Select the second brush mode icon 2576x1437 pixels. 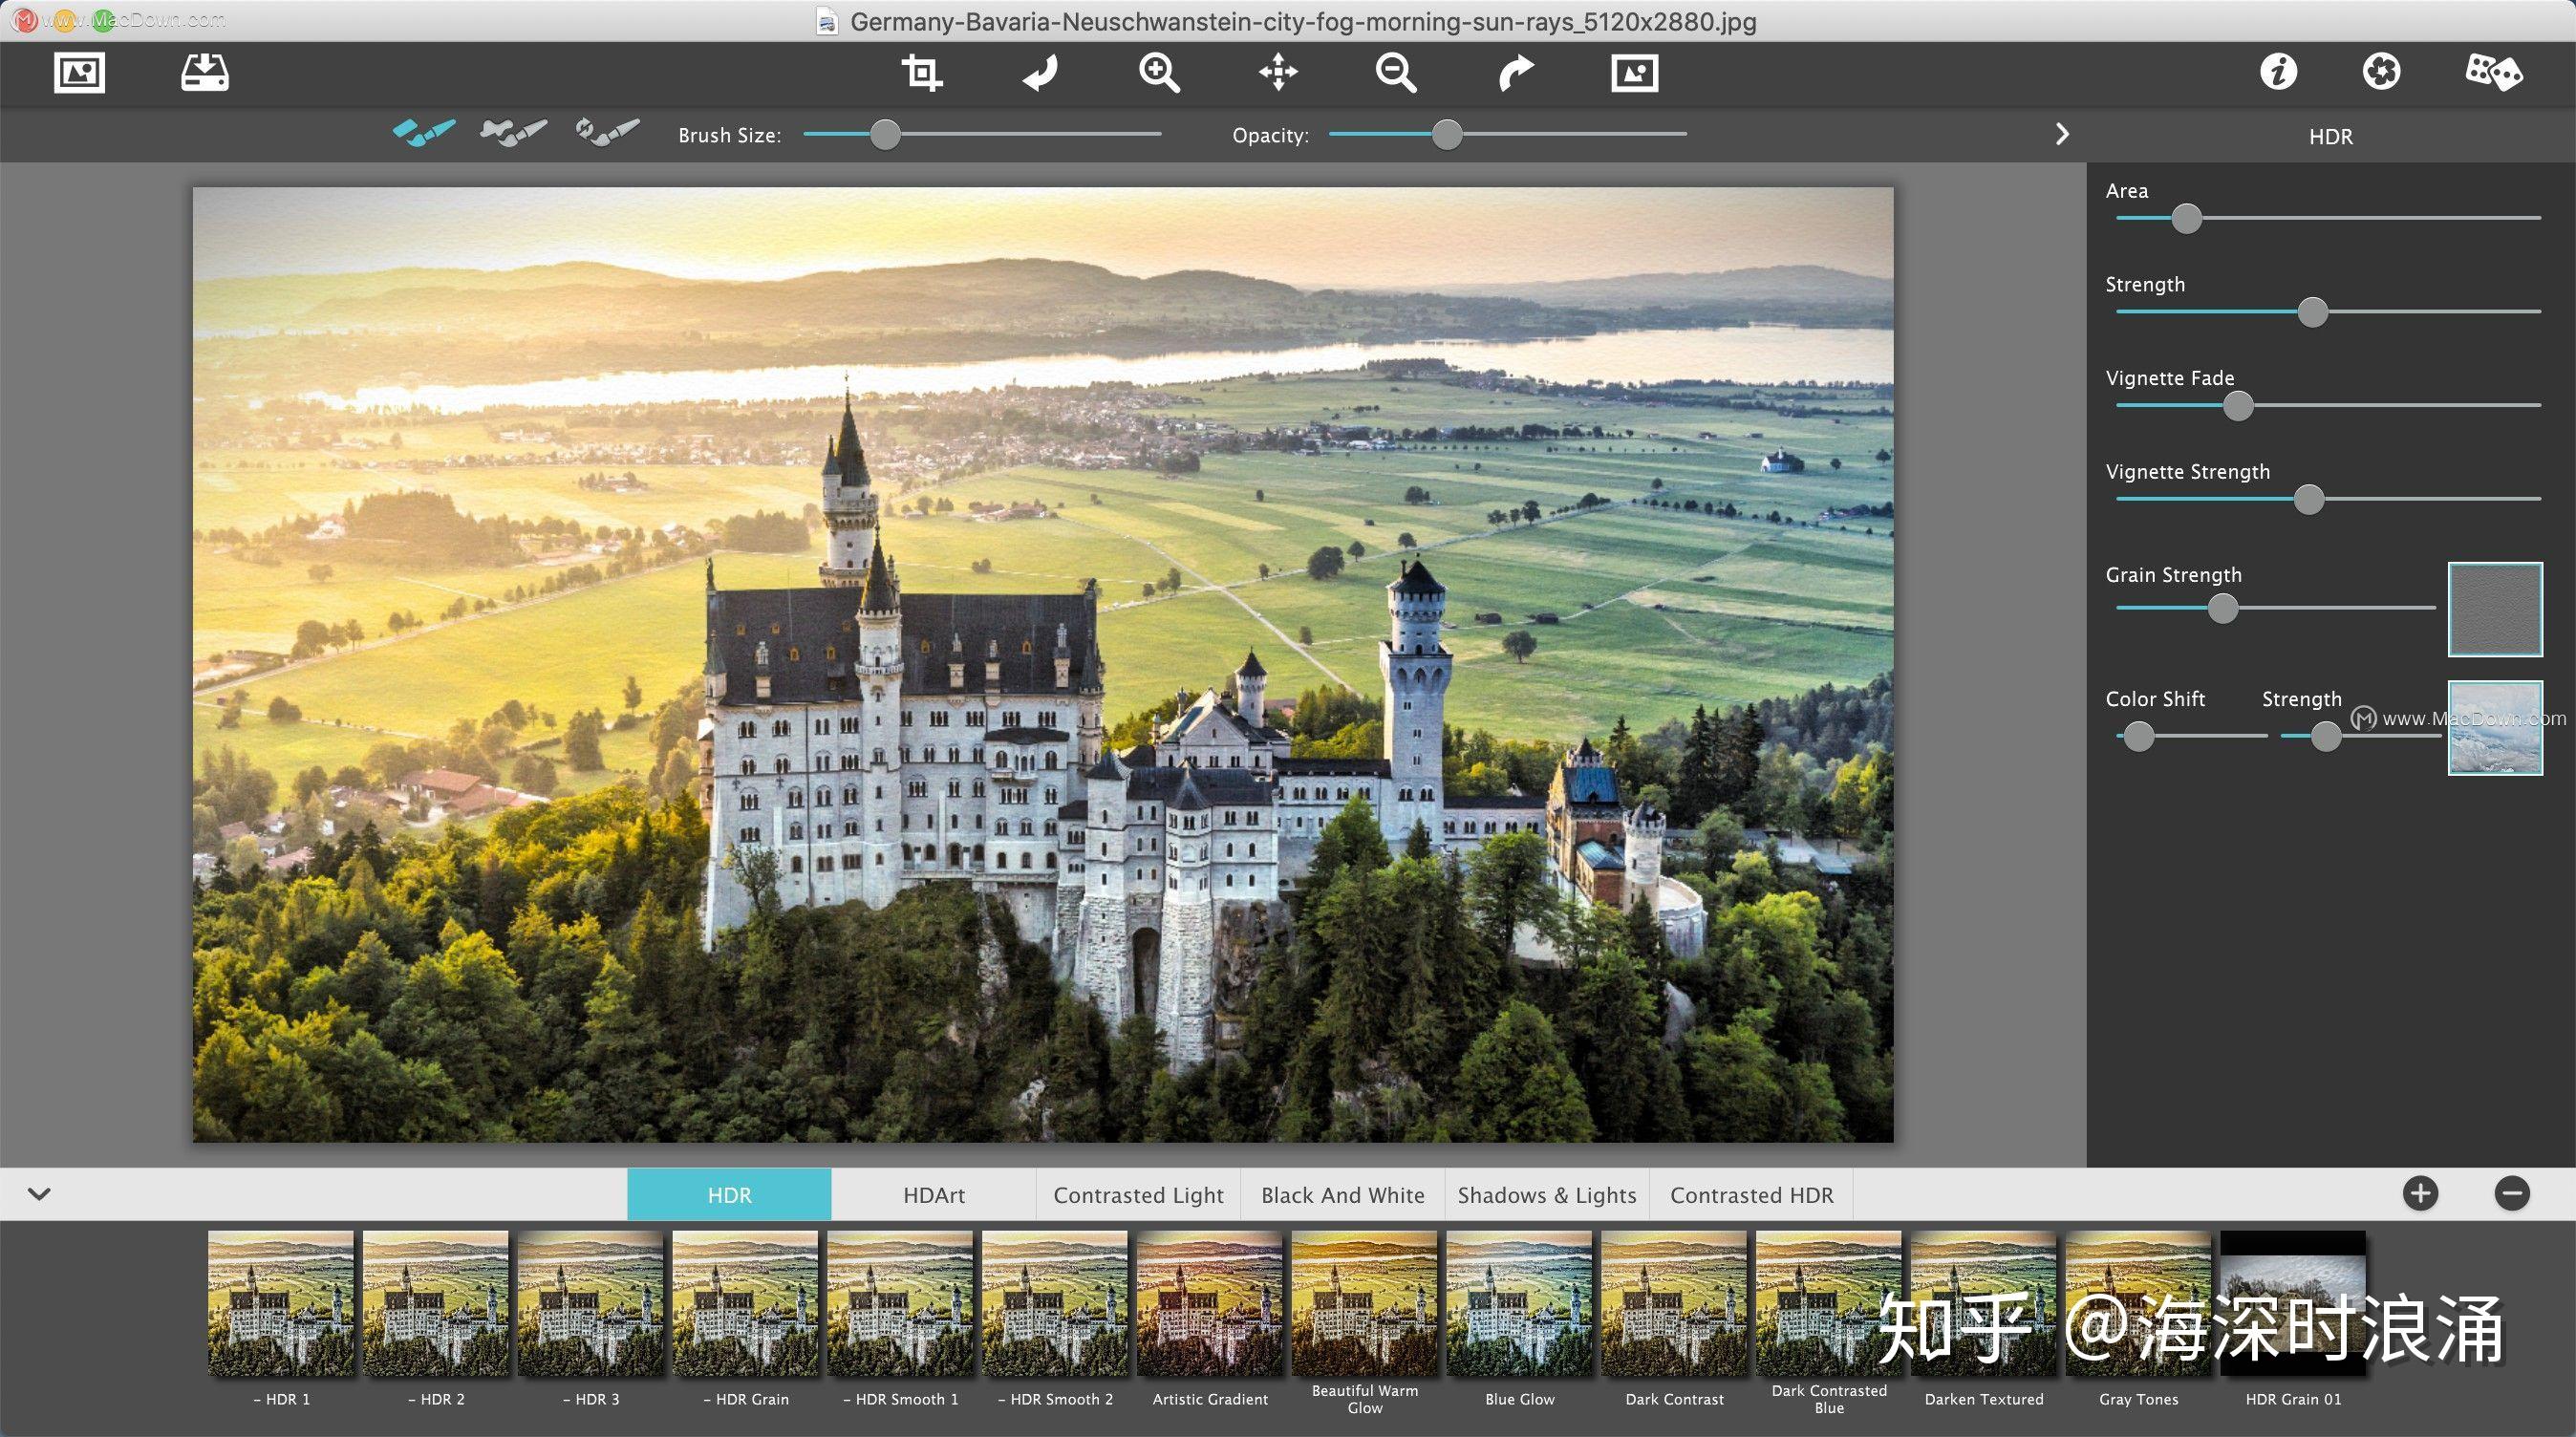pyautogui.click(x=513, y=133)
